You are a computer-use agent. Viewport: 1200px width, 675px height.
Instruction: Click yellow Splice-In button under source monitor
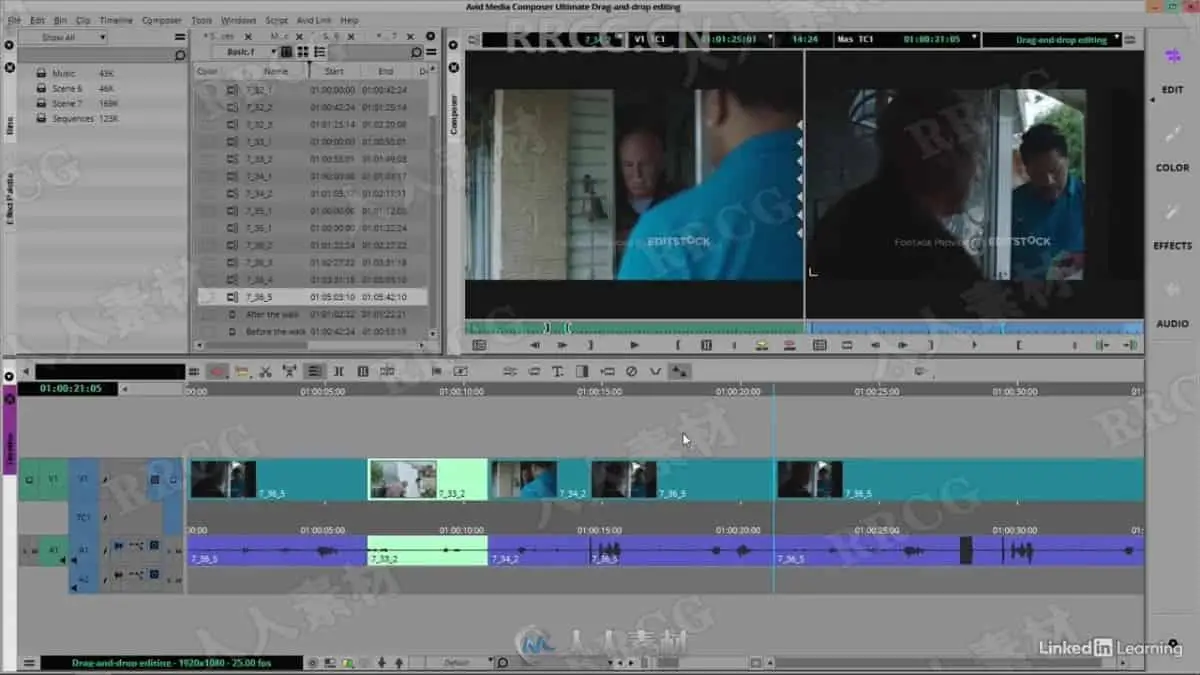[762, 345]
